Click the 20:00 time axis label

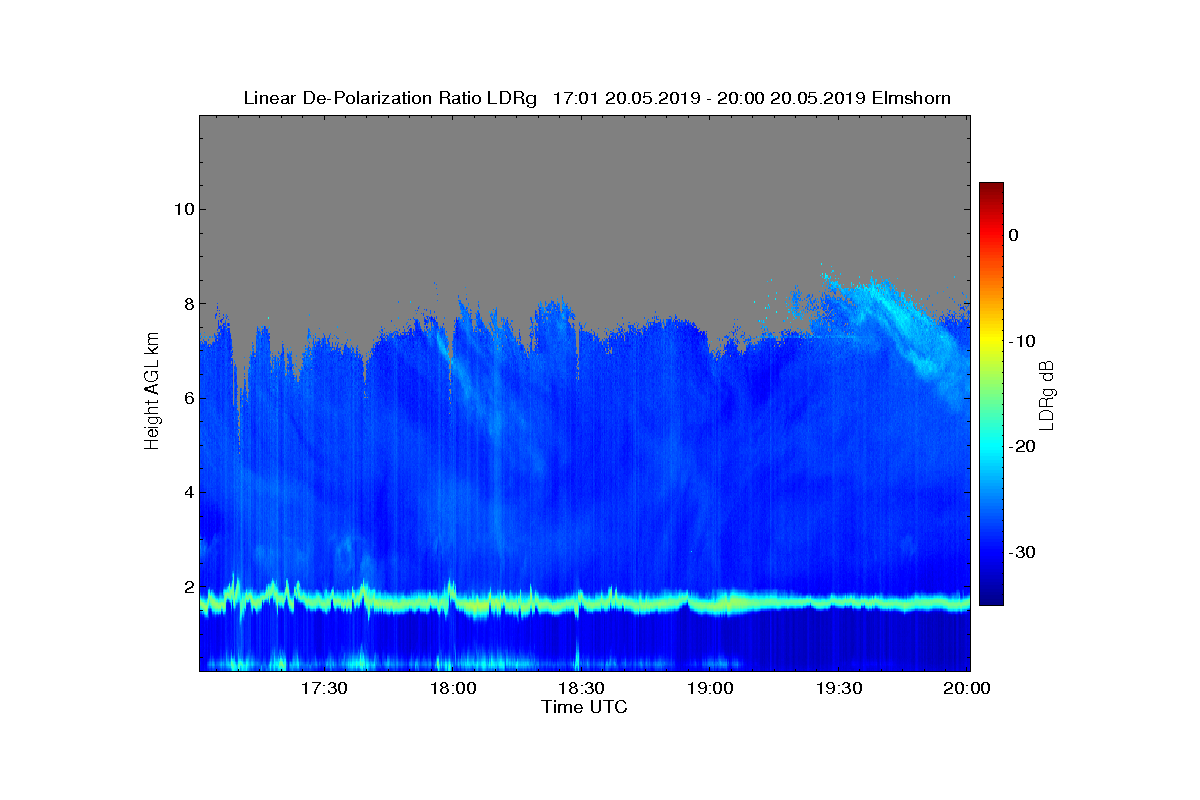tap(968, 689)
